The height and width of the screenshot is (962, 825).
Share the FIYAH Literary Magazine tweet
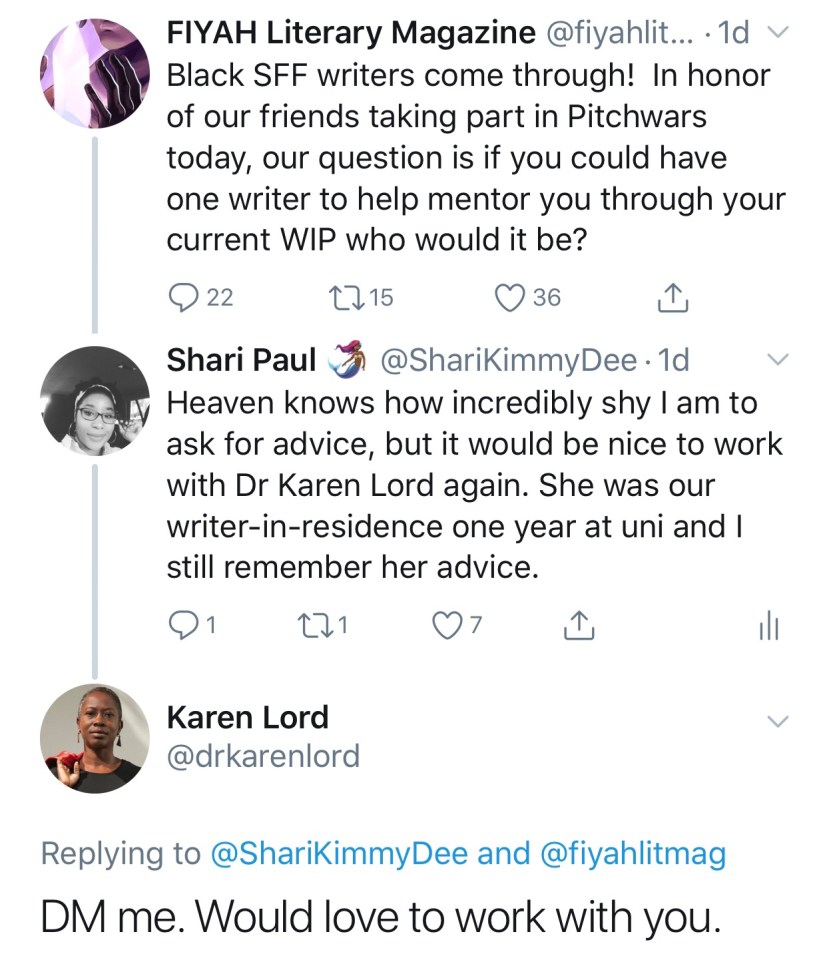(672, 297)
